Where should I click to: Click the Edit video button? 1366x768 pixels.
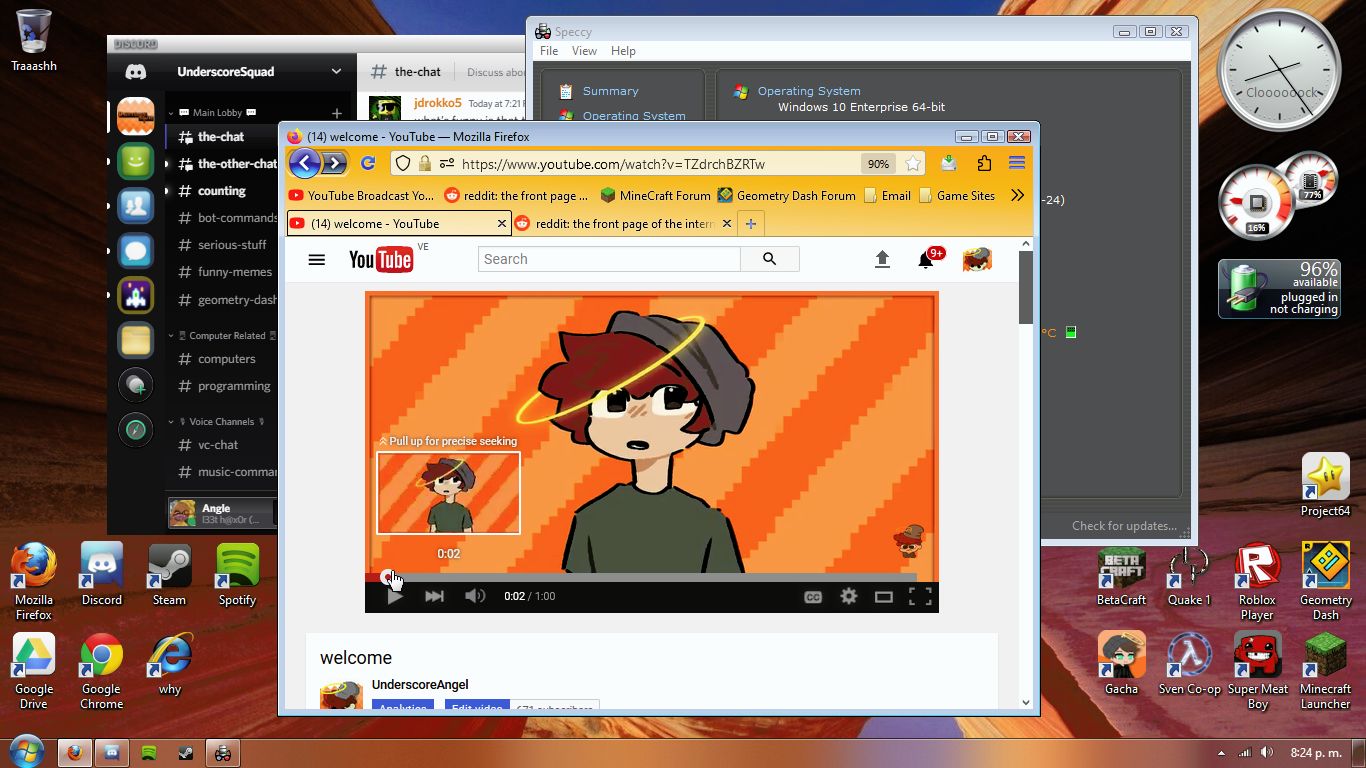click(x=476, y=708)
